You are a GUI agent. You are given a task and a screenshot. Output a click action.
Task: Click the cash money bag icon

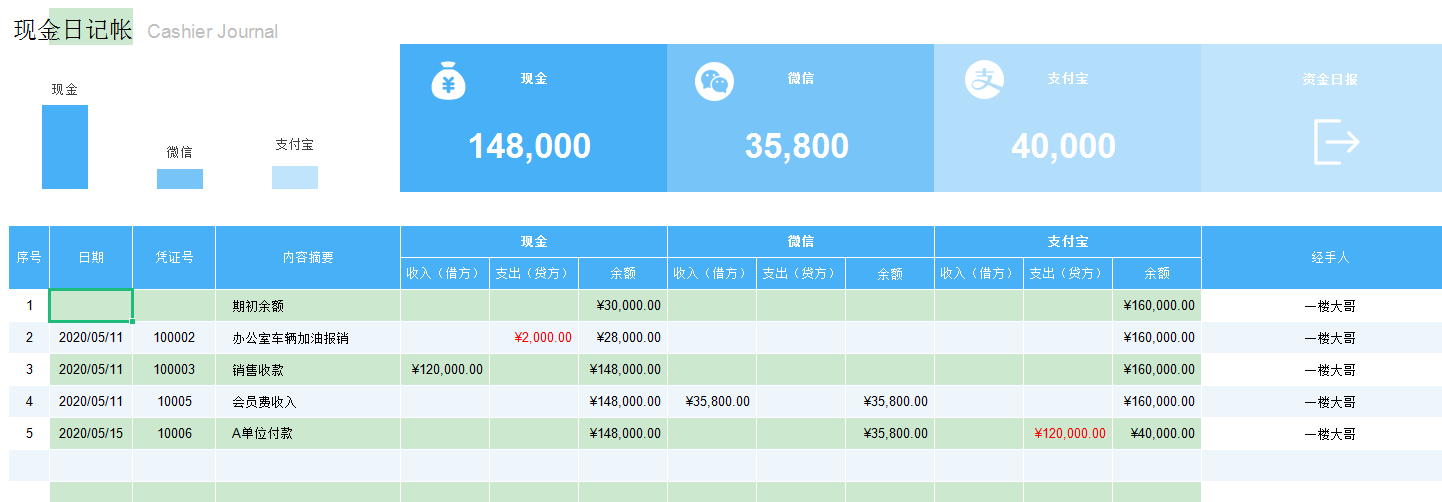coord(449,81)
